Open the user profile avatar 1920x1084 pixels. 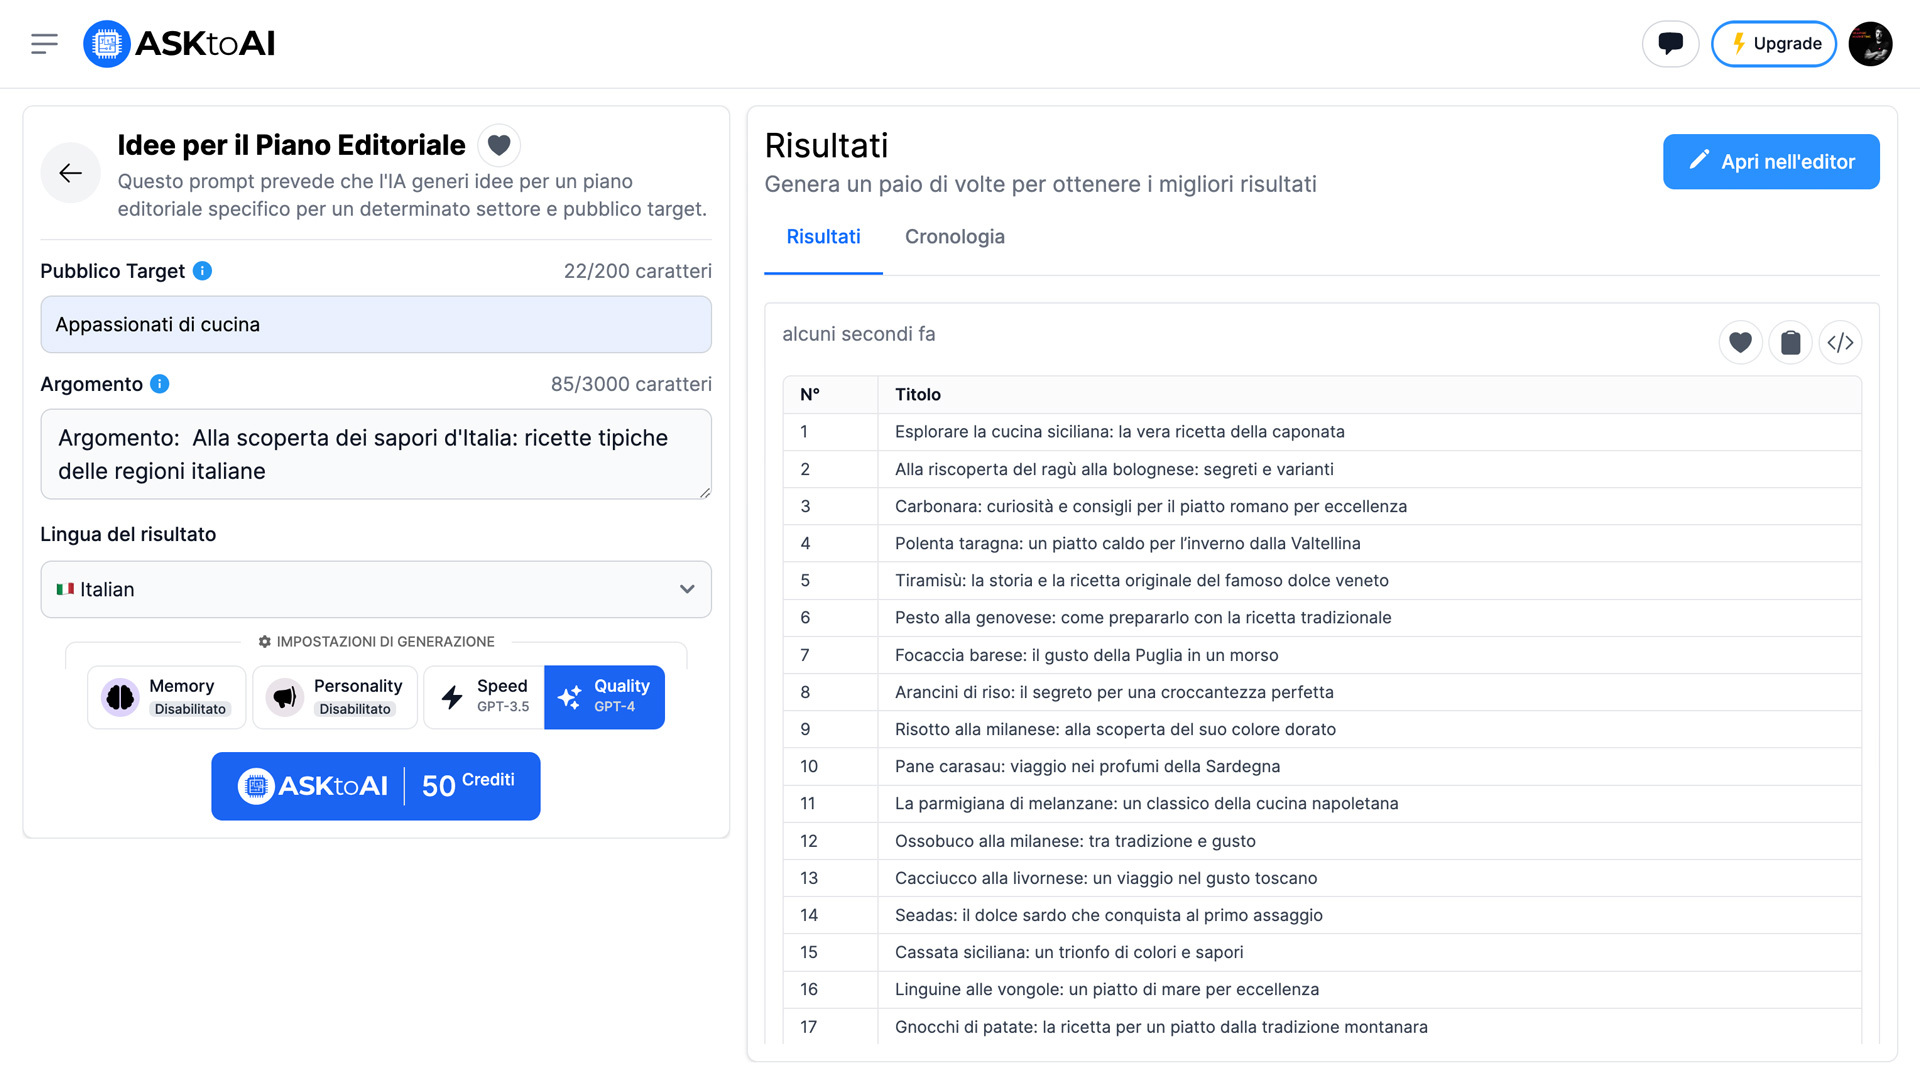[1870, 44]
